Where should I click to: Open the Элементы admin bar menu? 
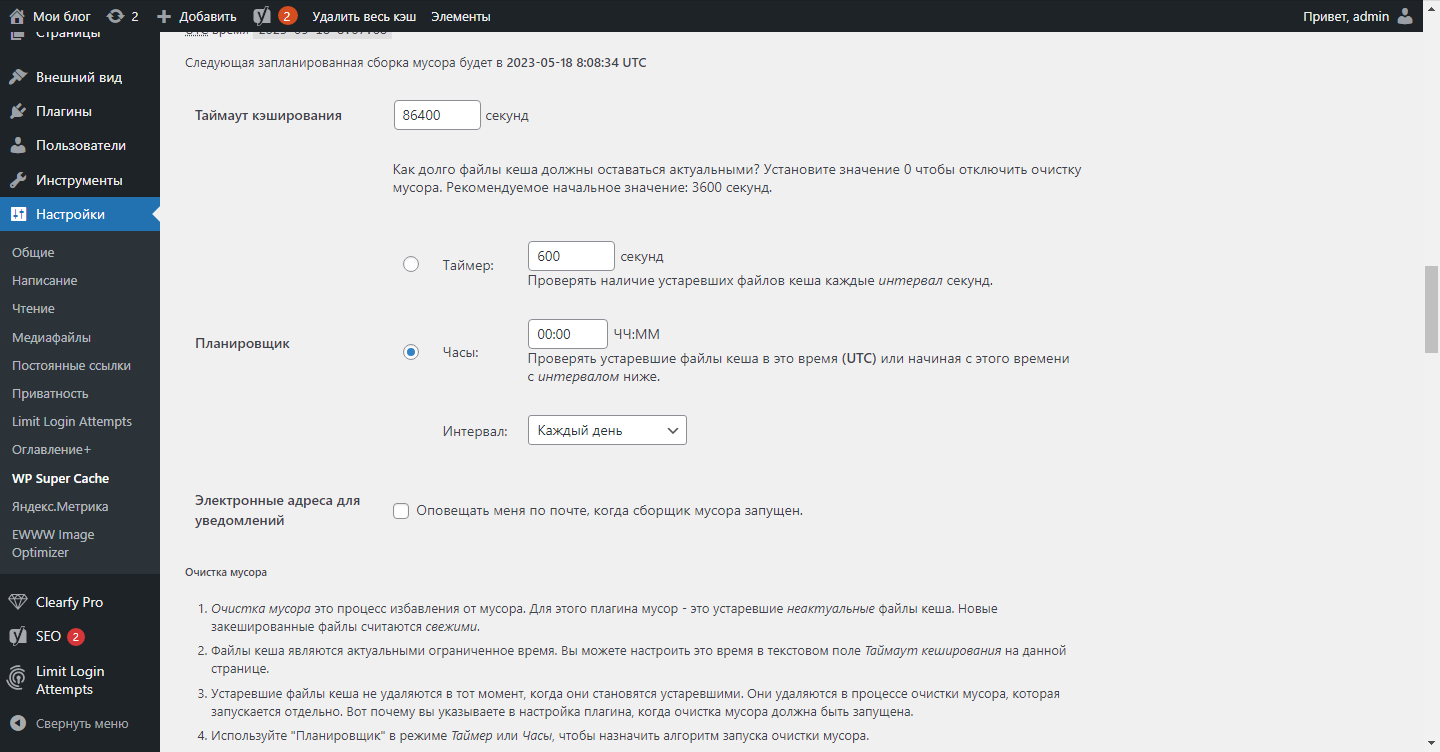coord(460,16)
